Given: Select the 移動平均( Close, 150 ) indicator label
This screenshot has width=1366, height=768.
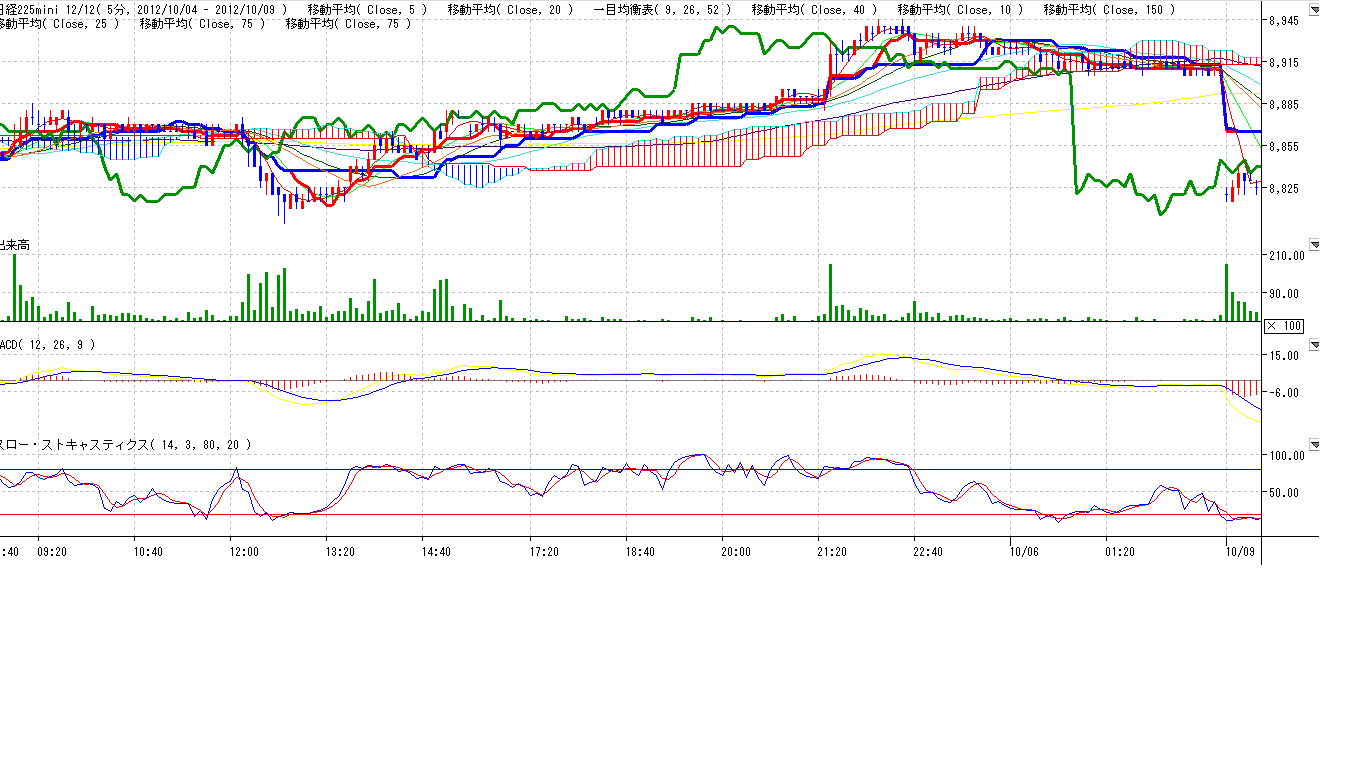Looking at the screenshot, I should pos(1109,10).
